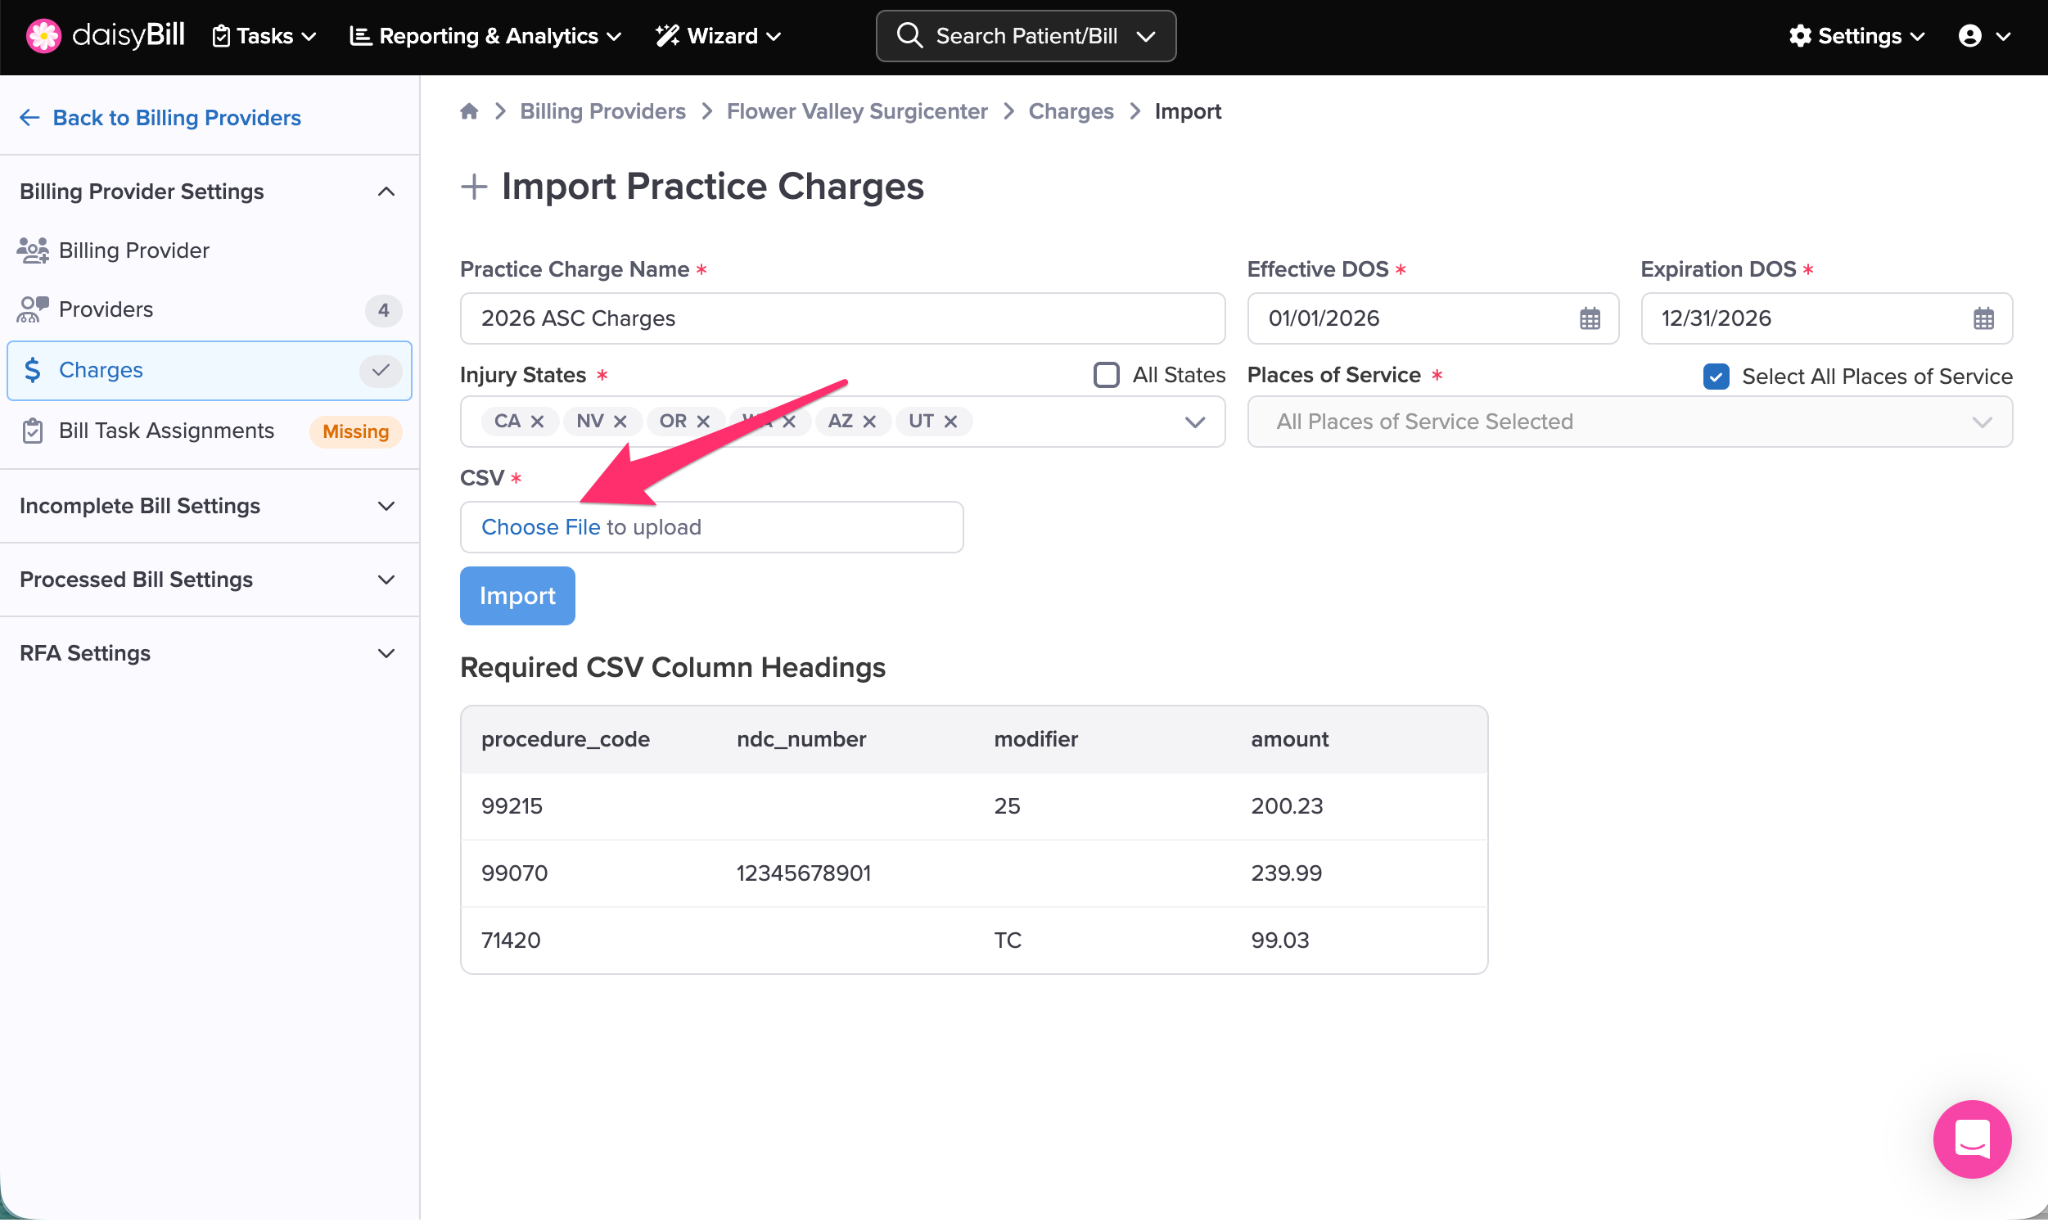2048x1220 pixels.
Task: Expand the RFA Settings section
Action: click(386, 653)
